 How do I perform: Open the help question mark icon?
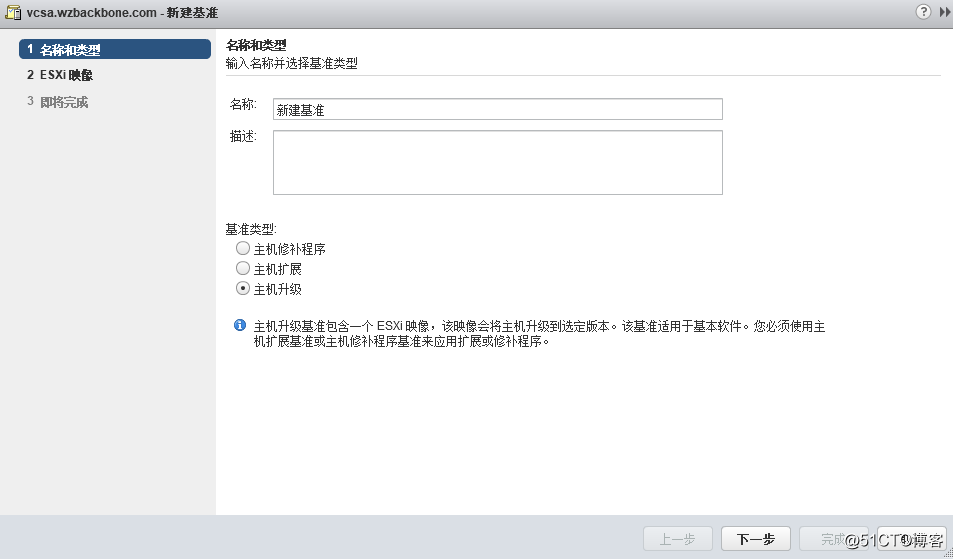point(923,12)
